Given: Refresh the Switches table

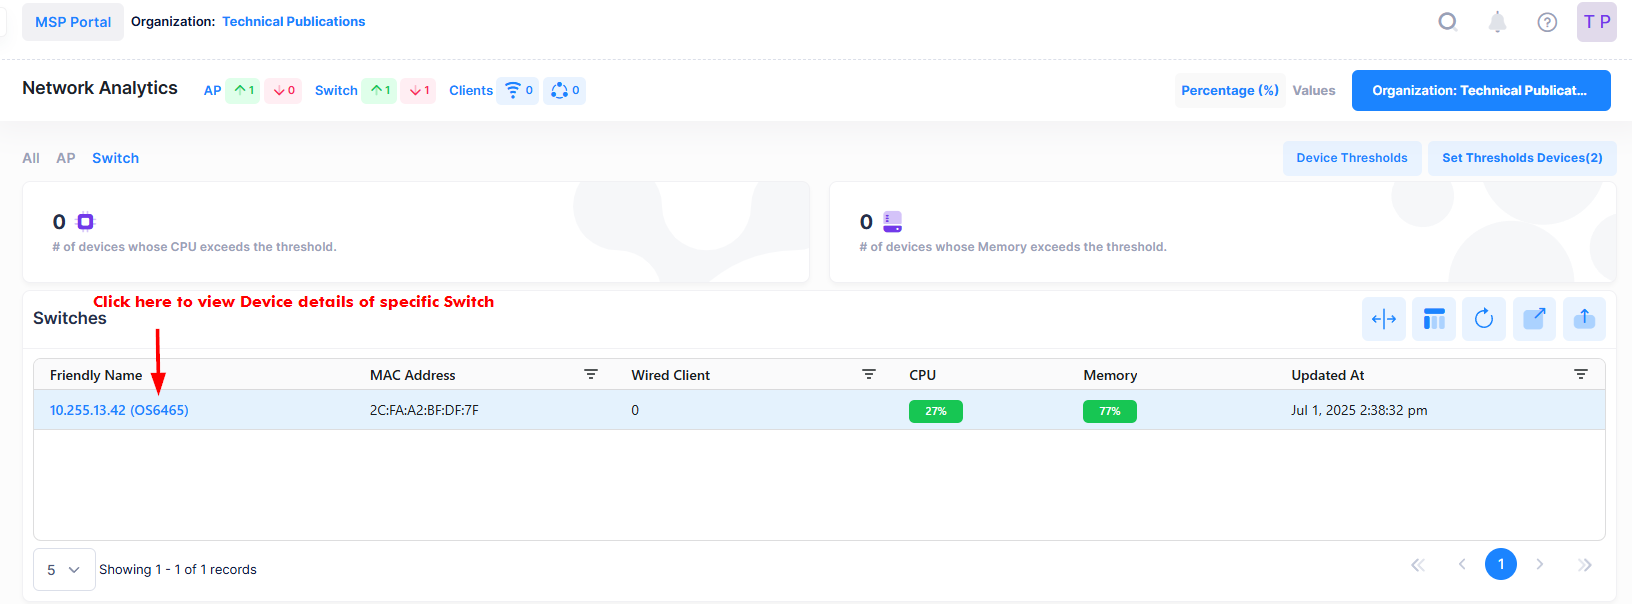Looking at the screenshot, I should coord(1484,319).
